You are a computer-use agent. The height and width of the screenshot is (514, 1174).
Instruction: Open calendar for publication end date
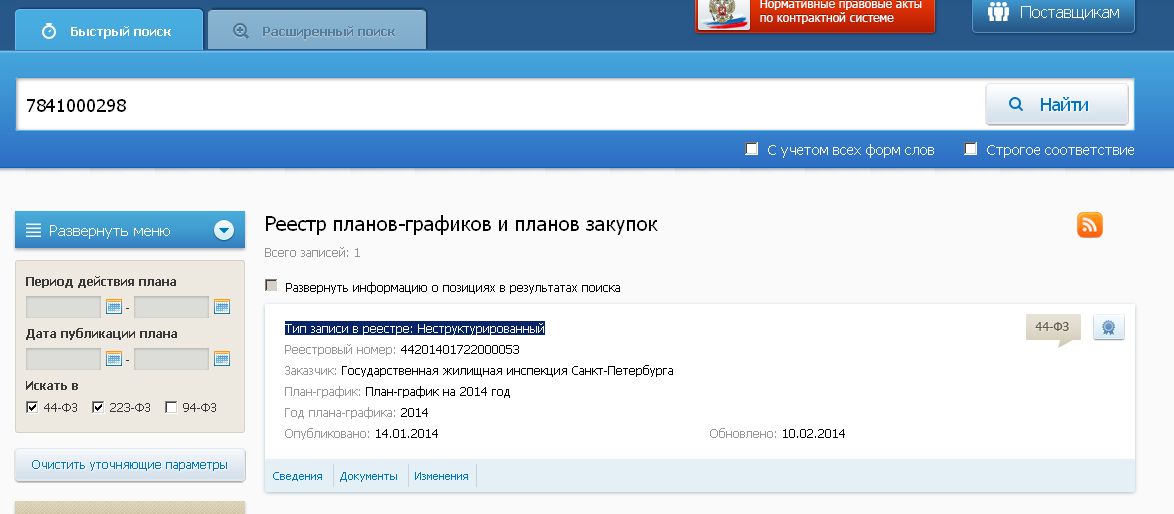point(222,358)
